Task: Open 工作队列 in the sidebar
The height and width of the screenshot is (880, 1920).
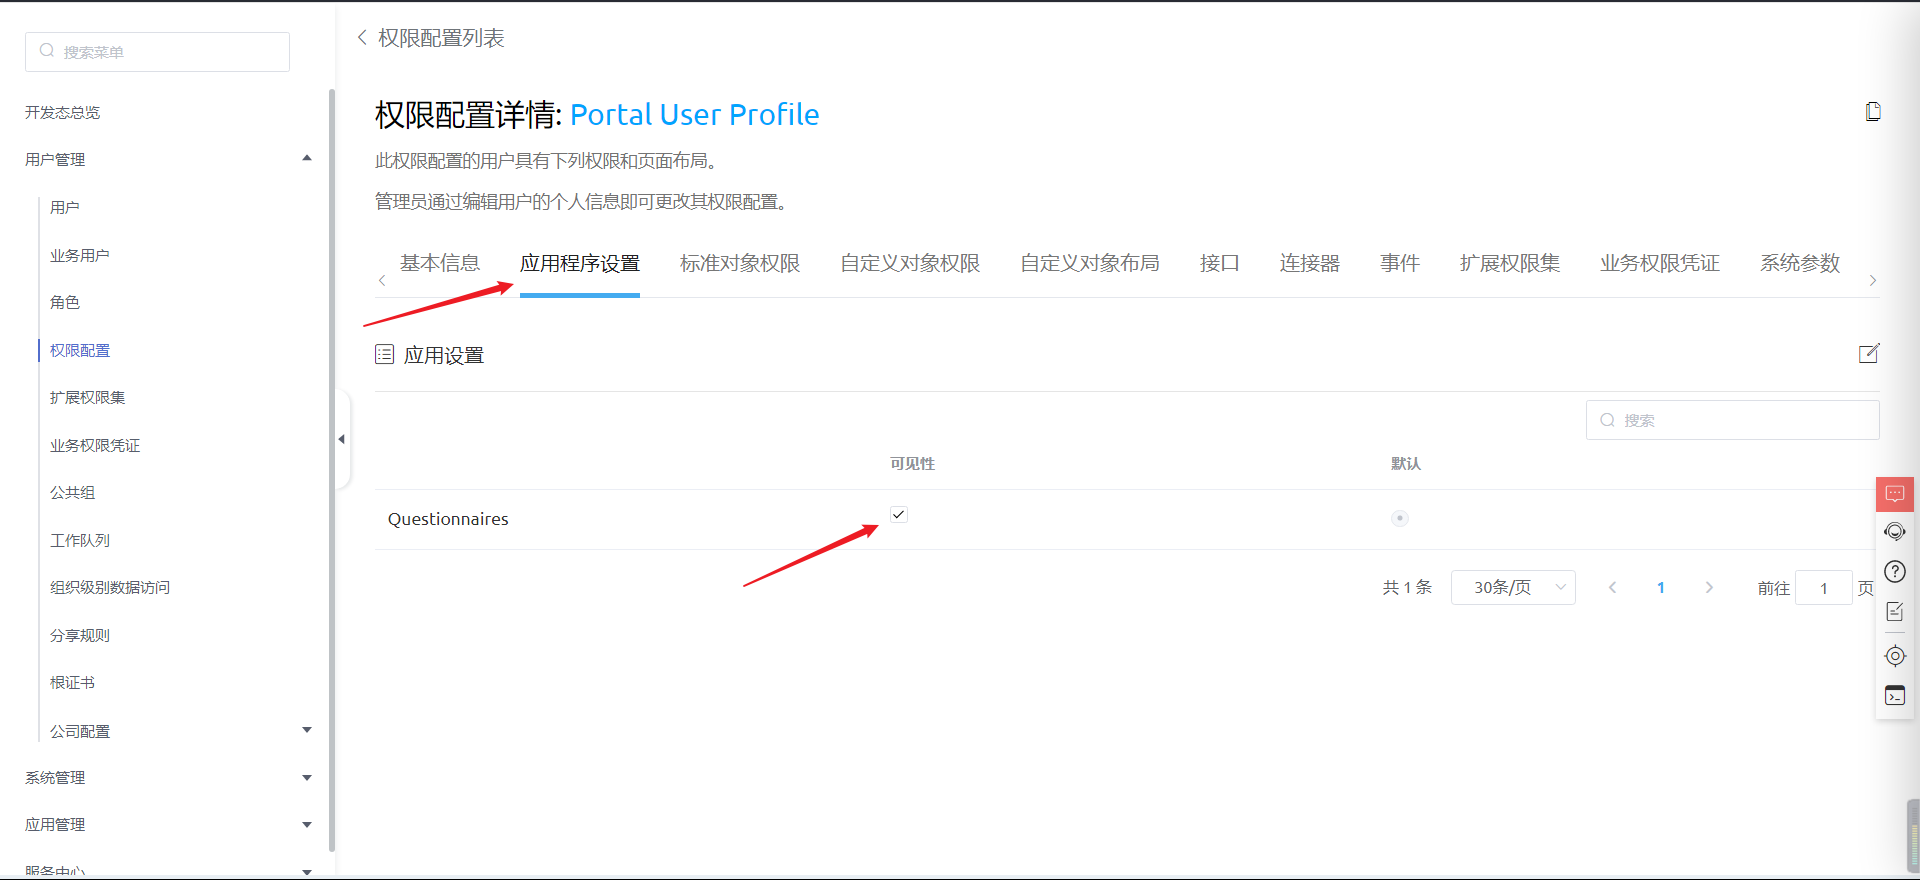Action: 80,540
